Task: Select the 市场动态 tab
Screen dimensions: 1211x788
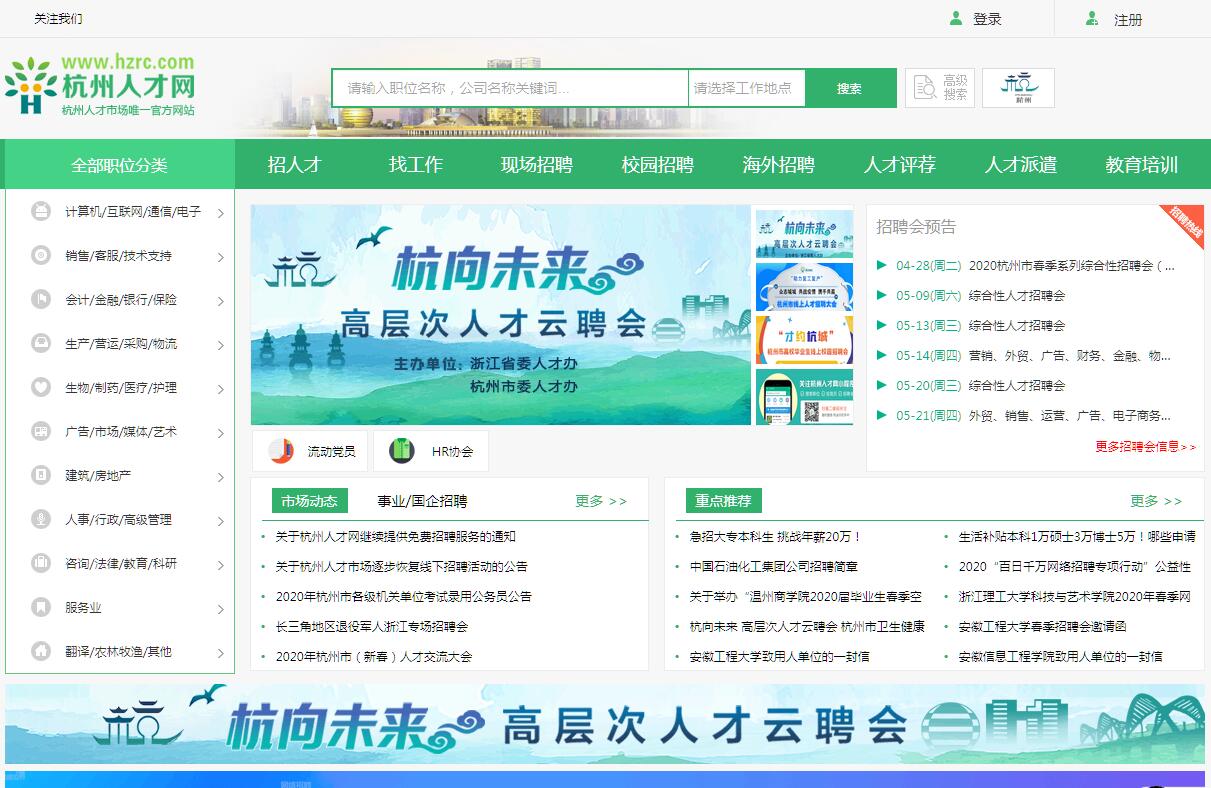Action: [309, 501]
